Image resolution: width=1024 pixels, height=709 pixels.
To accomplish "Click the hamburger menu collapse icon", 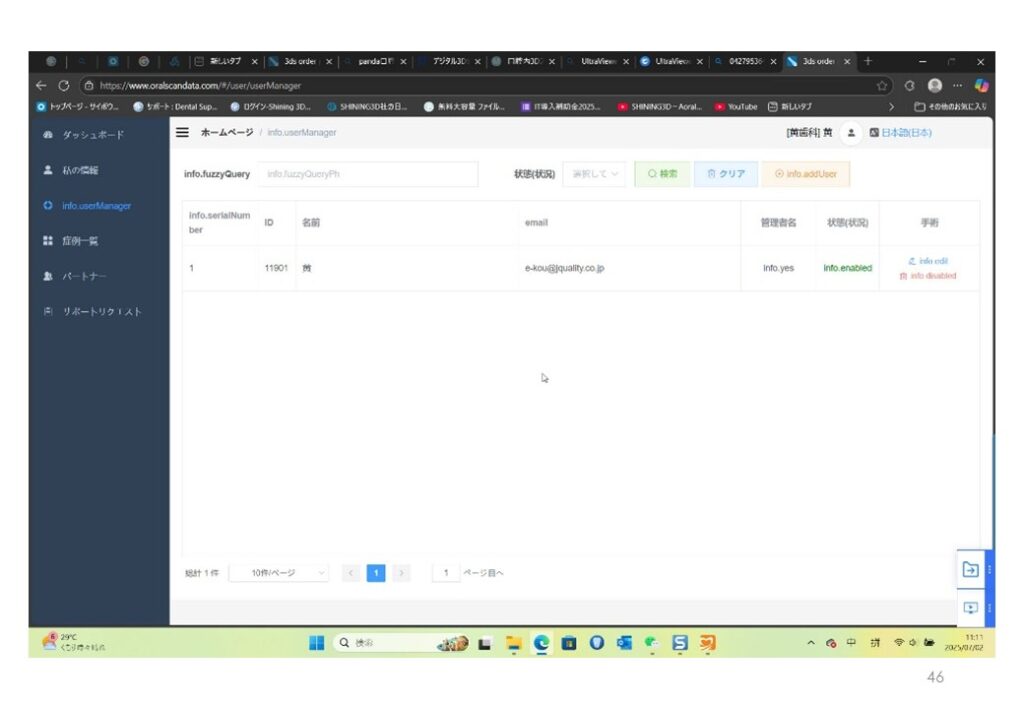I will (x=183, y=132).
